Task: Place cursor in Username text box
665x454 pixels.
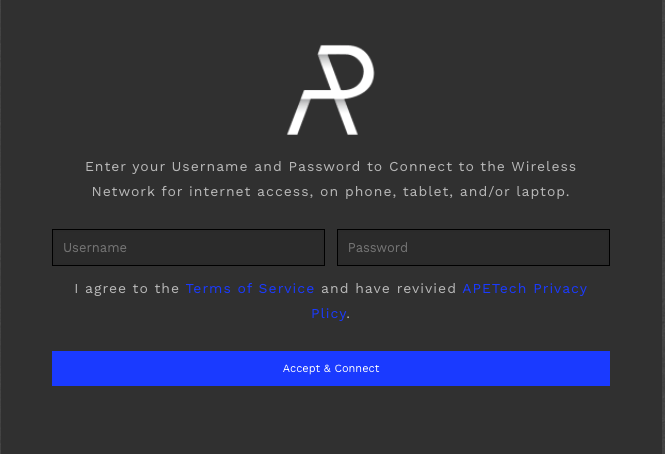Action: tap(188, 247)
